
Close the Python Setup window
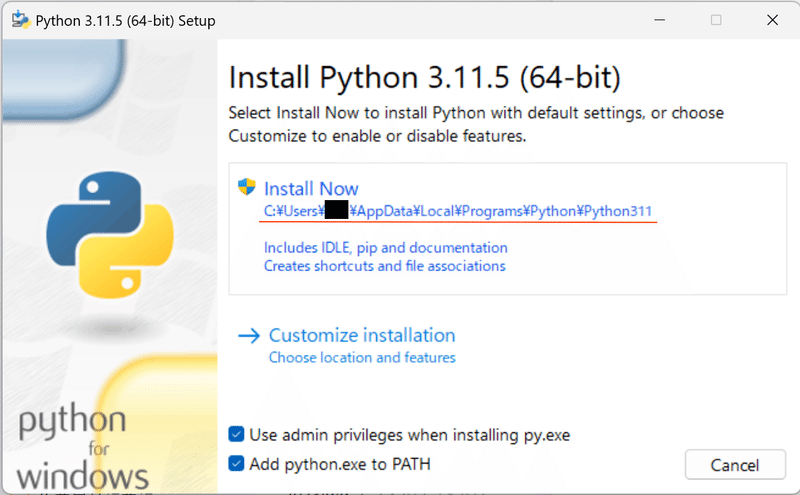point(772,20)
